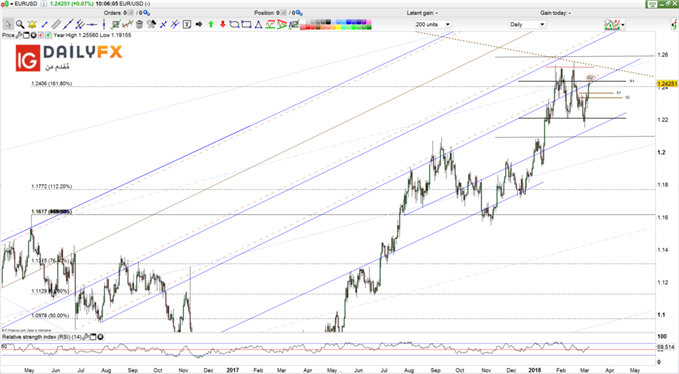Click the red plus icon in Price panel
The height and width of the screenshot is (374, 679).
[41, 35]
